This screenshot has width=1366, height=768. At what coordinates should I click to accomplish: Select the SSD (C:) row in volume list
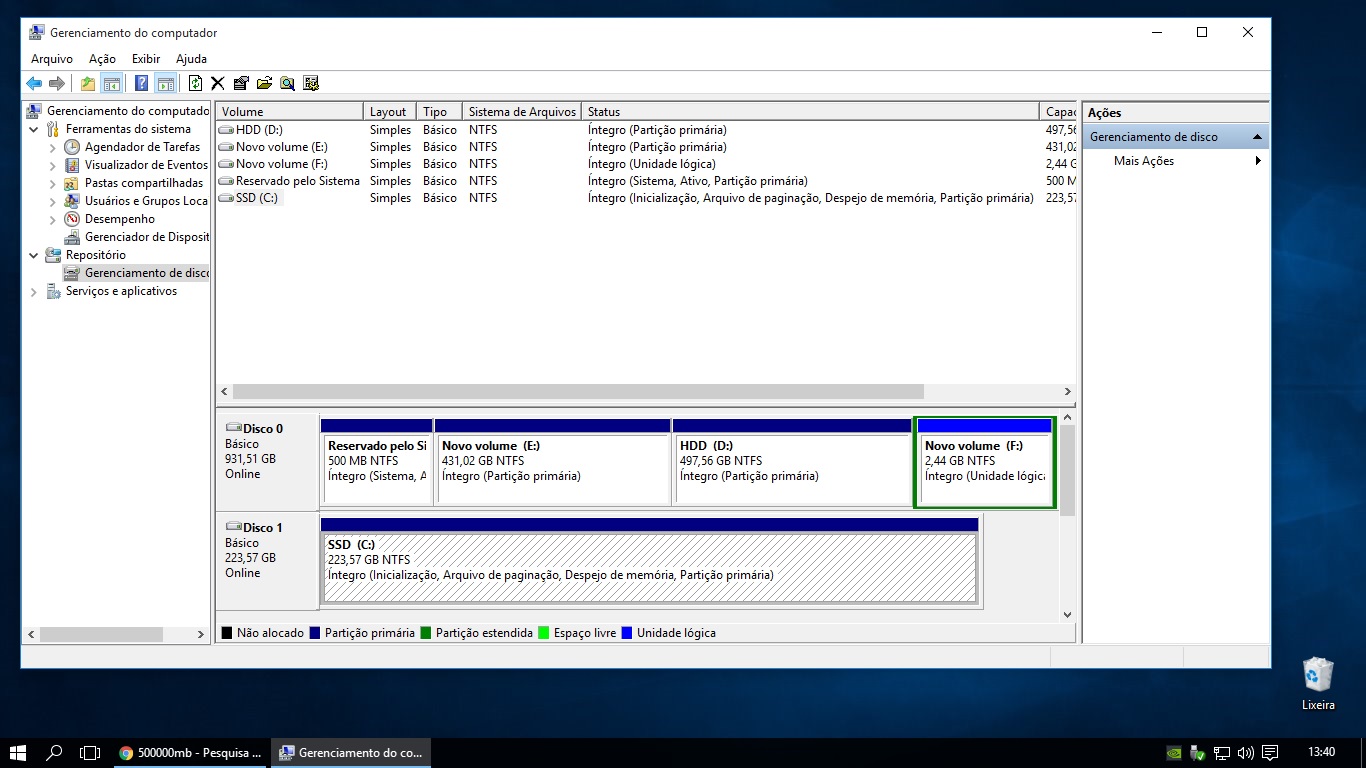[x=646, y=198]
